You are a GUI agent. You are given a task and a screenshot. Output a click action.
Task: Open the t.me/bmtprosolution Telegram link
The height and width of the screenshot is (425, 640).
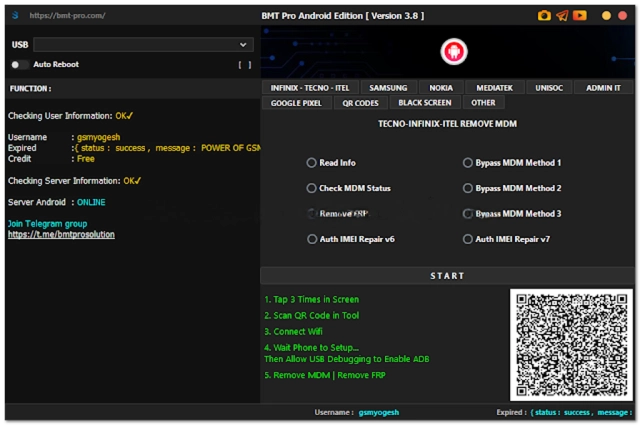(61, 235)
